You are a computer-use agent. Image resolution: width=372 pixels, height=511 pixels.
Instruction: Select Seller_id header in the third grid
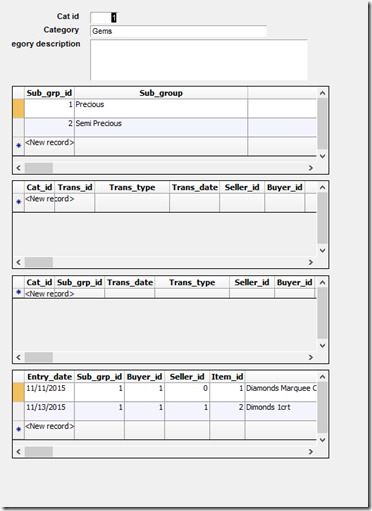[252, 282]
